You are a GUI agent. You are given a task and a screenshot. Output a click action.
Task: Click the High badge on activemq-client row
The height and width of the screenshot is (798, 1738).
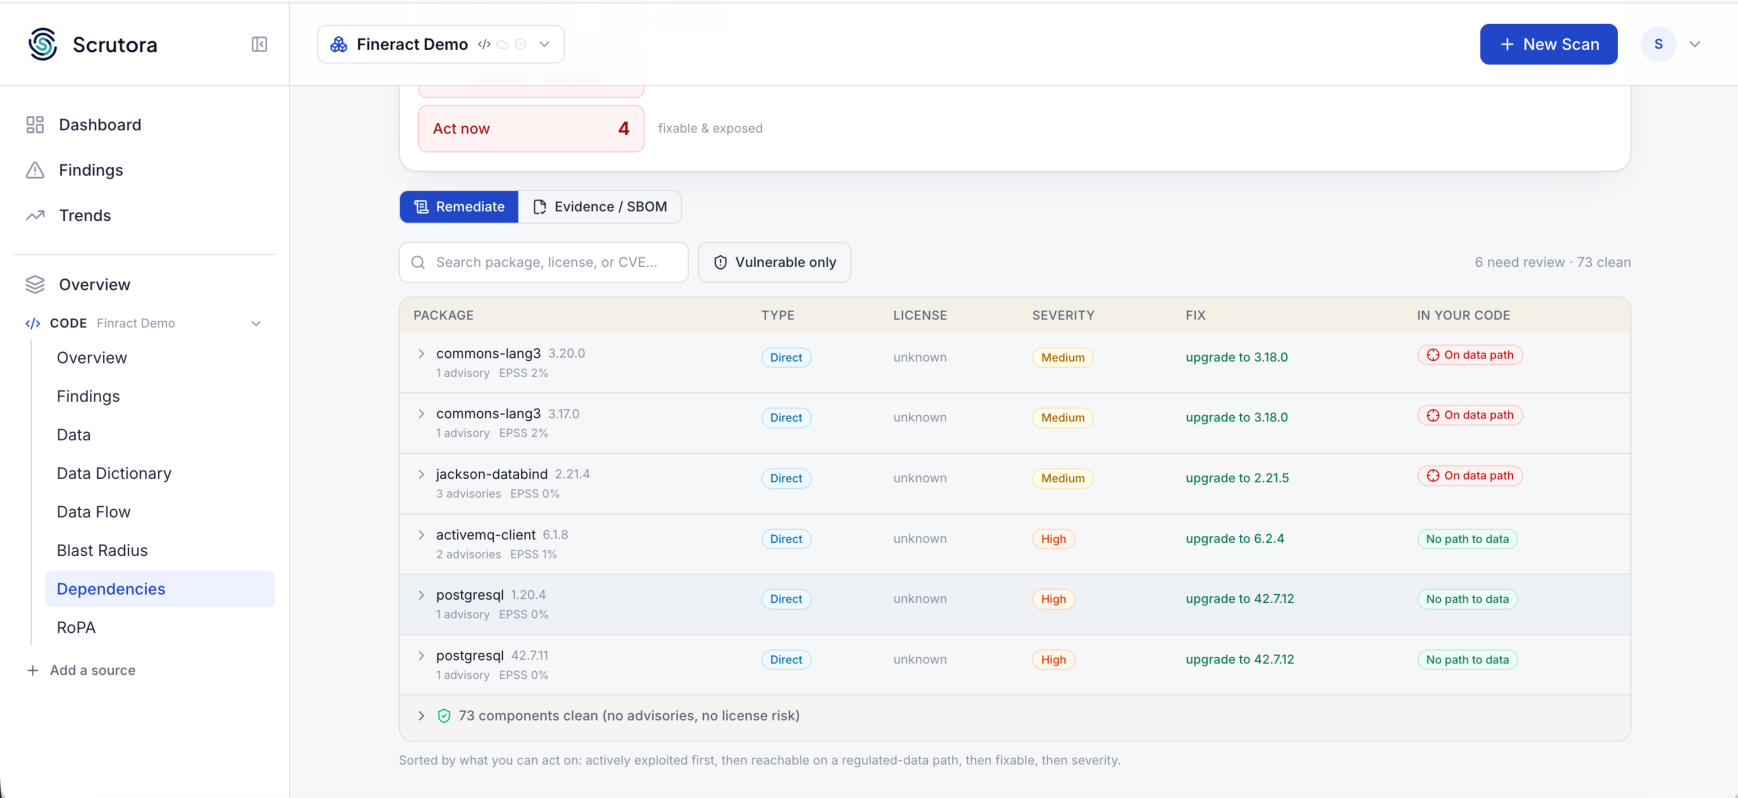click(x=1054, y=539)
